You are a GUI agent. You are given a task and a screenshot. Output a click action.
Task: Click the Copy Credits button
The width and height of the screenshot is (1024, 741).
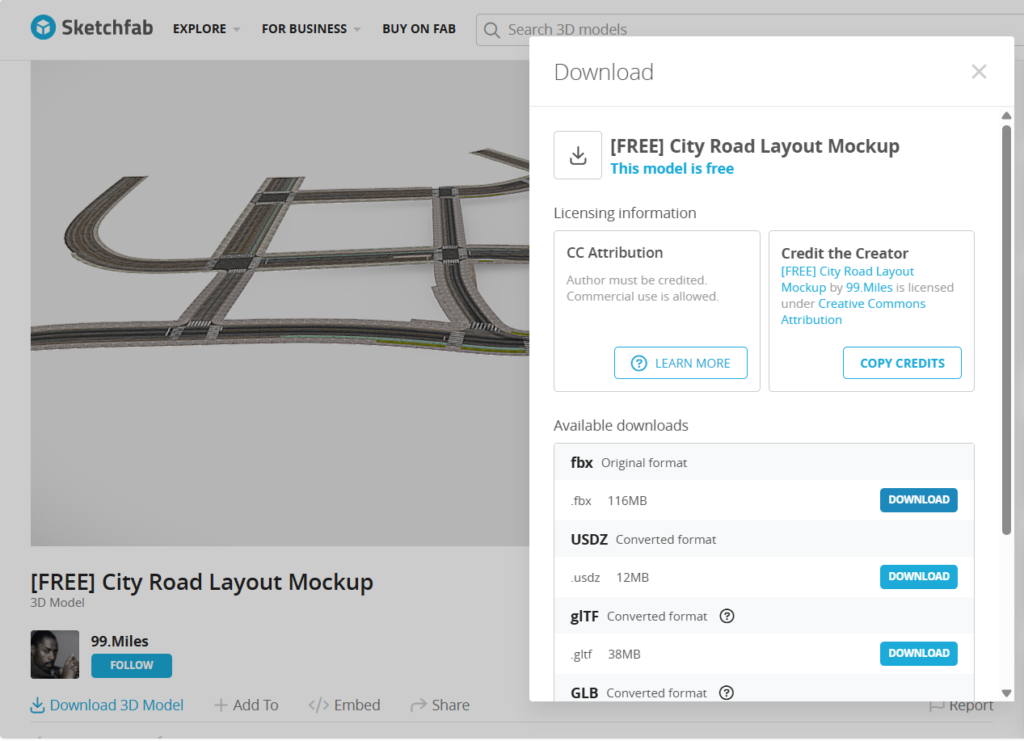902,363
